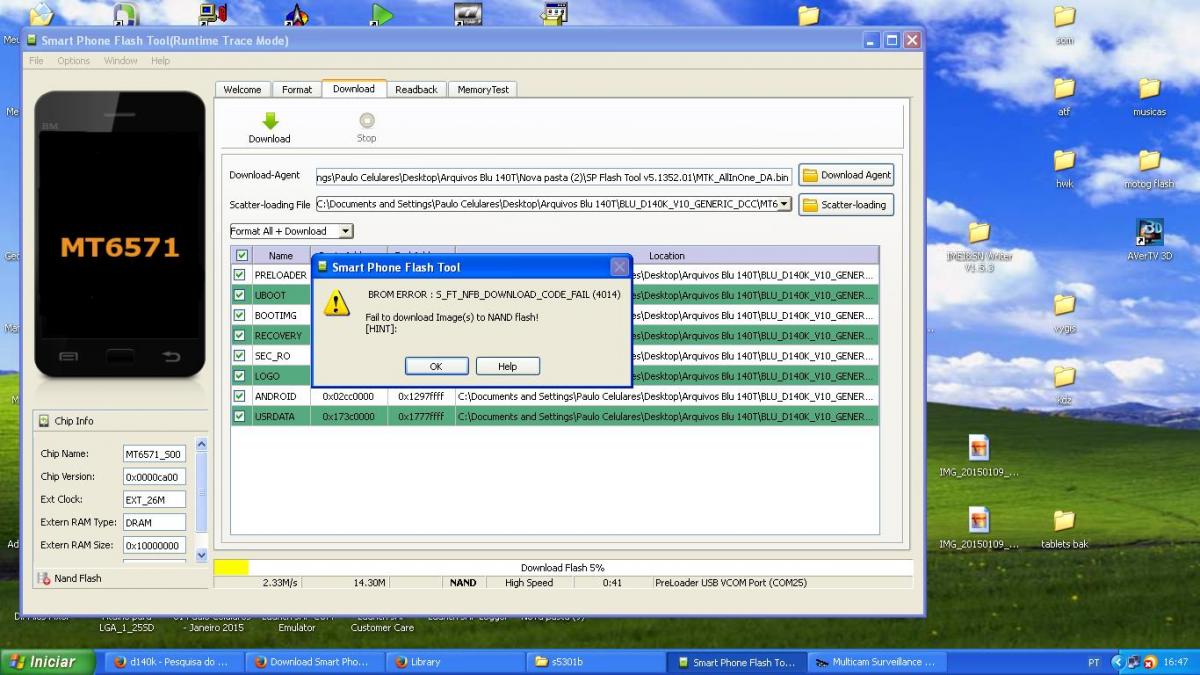Click OK in the BROM ERROR dialog

(x=436, y=366)
